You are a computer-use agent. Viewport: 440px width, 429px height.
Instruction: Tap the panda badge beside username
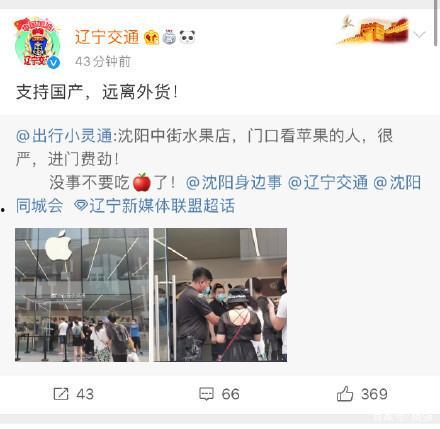(x=187, y=37)
